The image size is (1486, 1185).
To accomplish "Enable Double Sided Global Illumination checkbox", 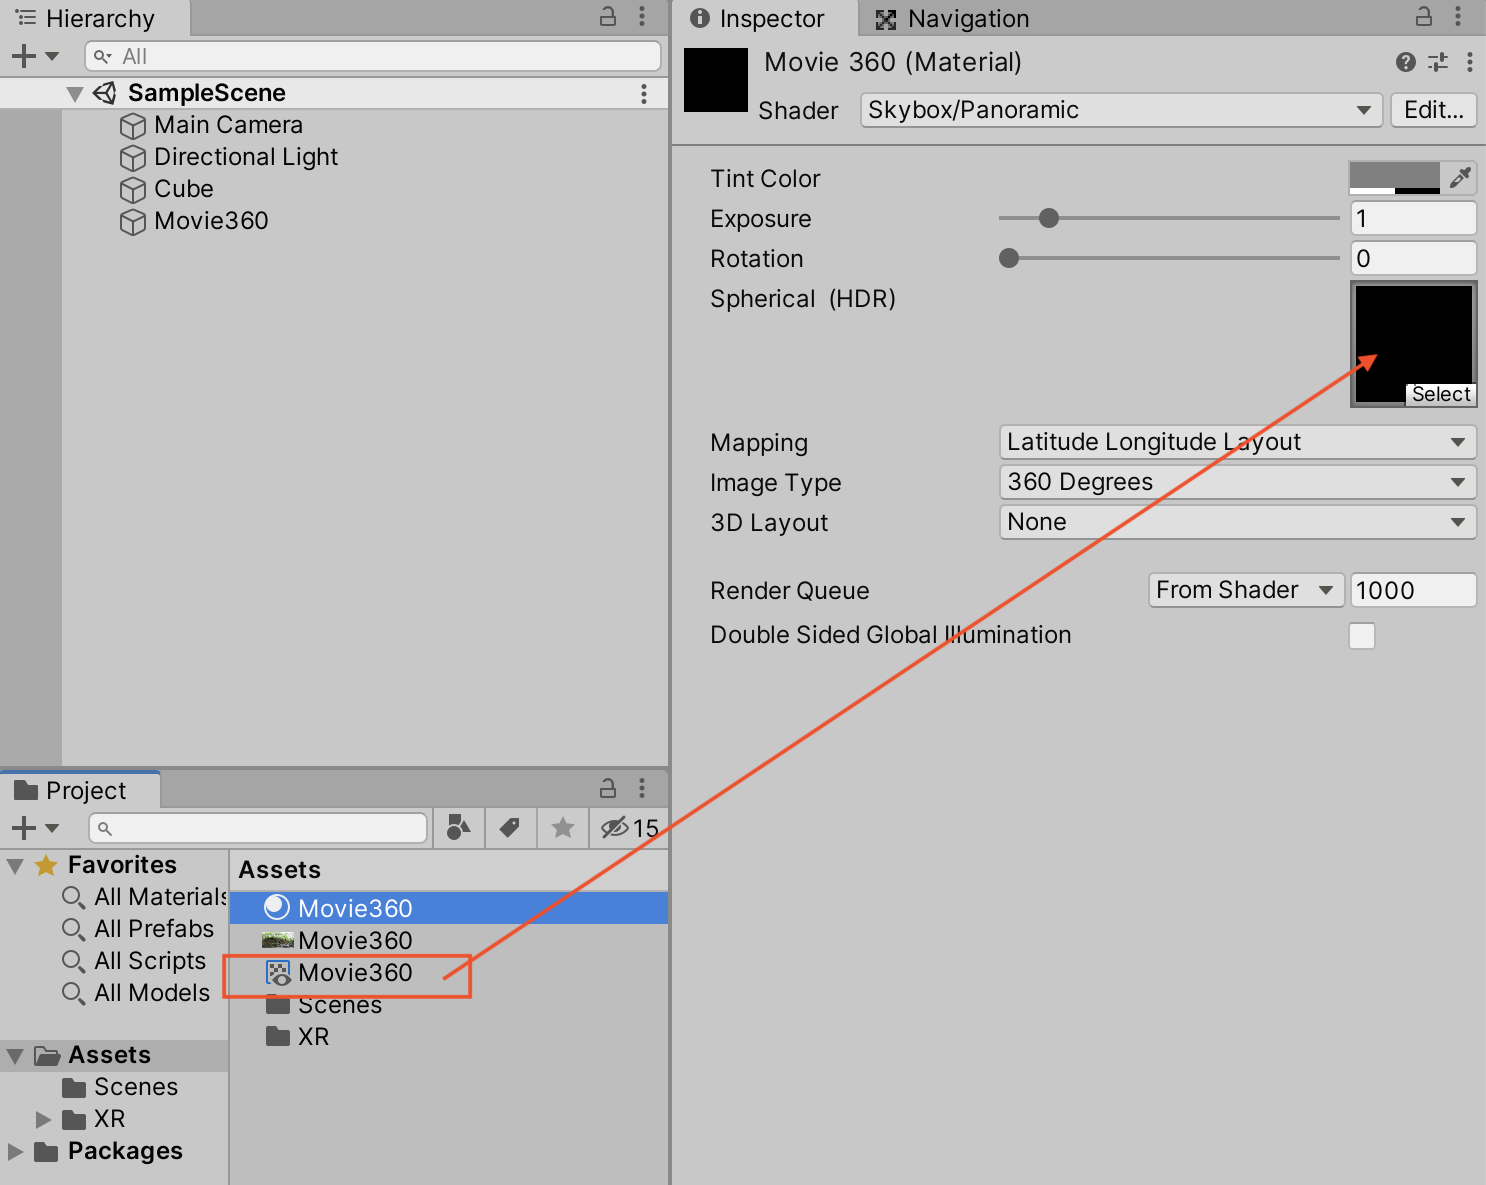I will click(1361, 636).
